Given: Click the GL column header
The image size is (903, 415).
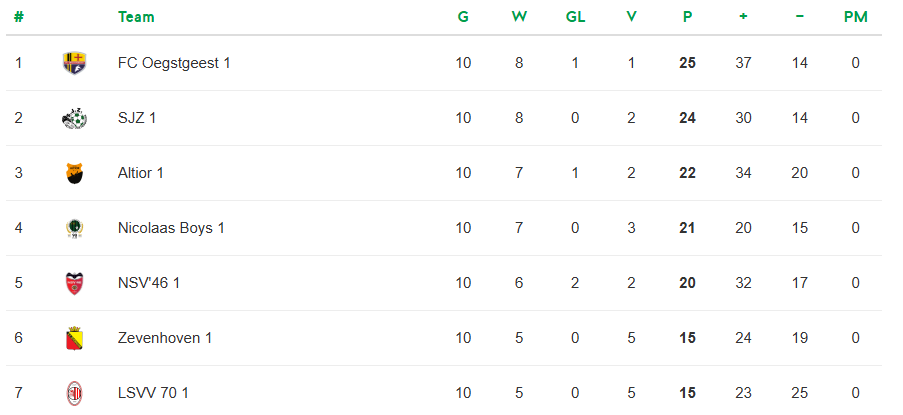Looking at the screenshot, I should point(575,17).
